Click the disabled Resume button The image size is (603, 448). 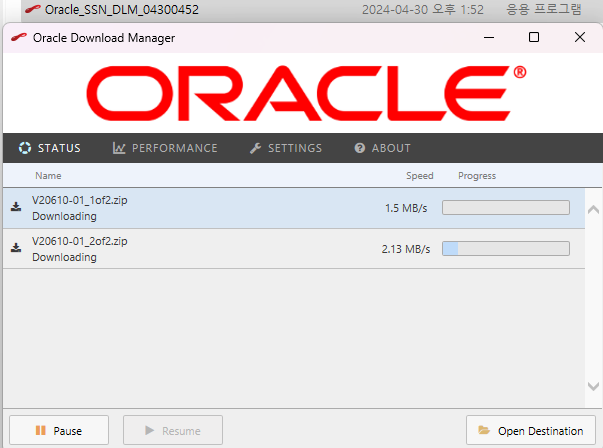click(x=173, y=430)
